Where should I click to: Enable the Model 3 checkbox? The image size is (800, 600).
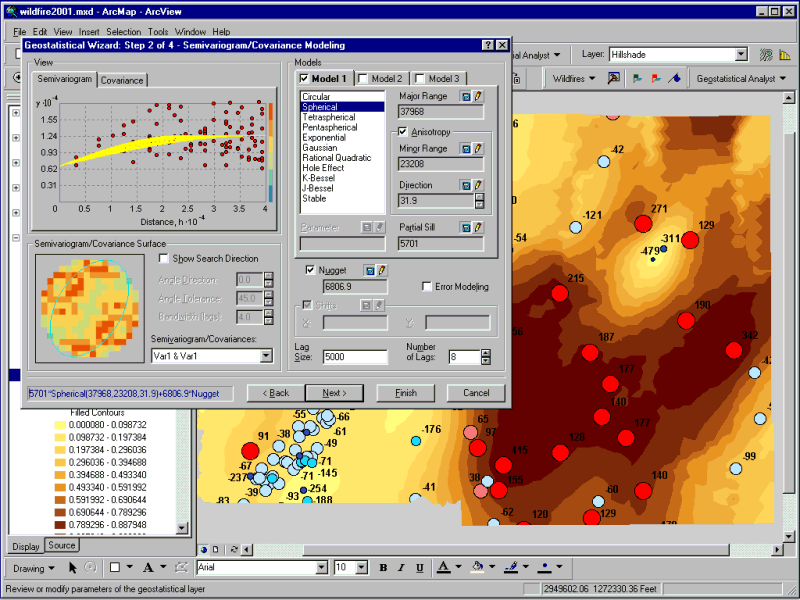420,79
